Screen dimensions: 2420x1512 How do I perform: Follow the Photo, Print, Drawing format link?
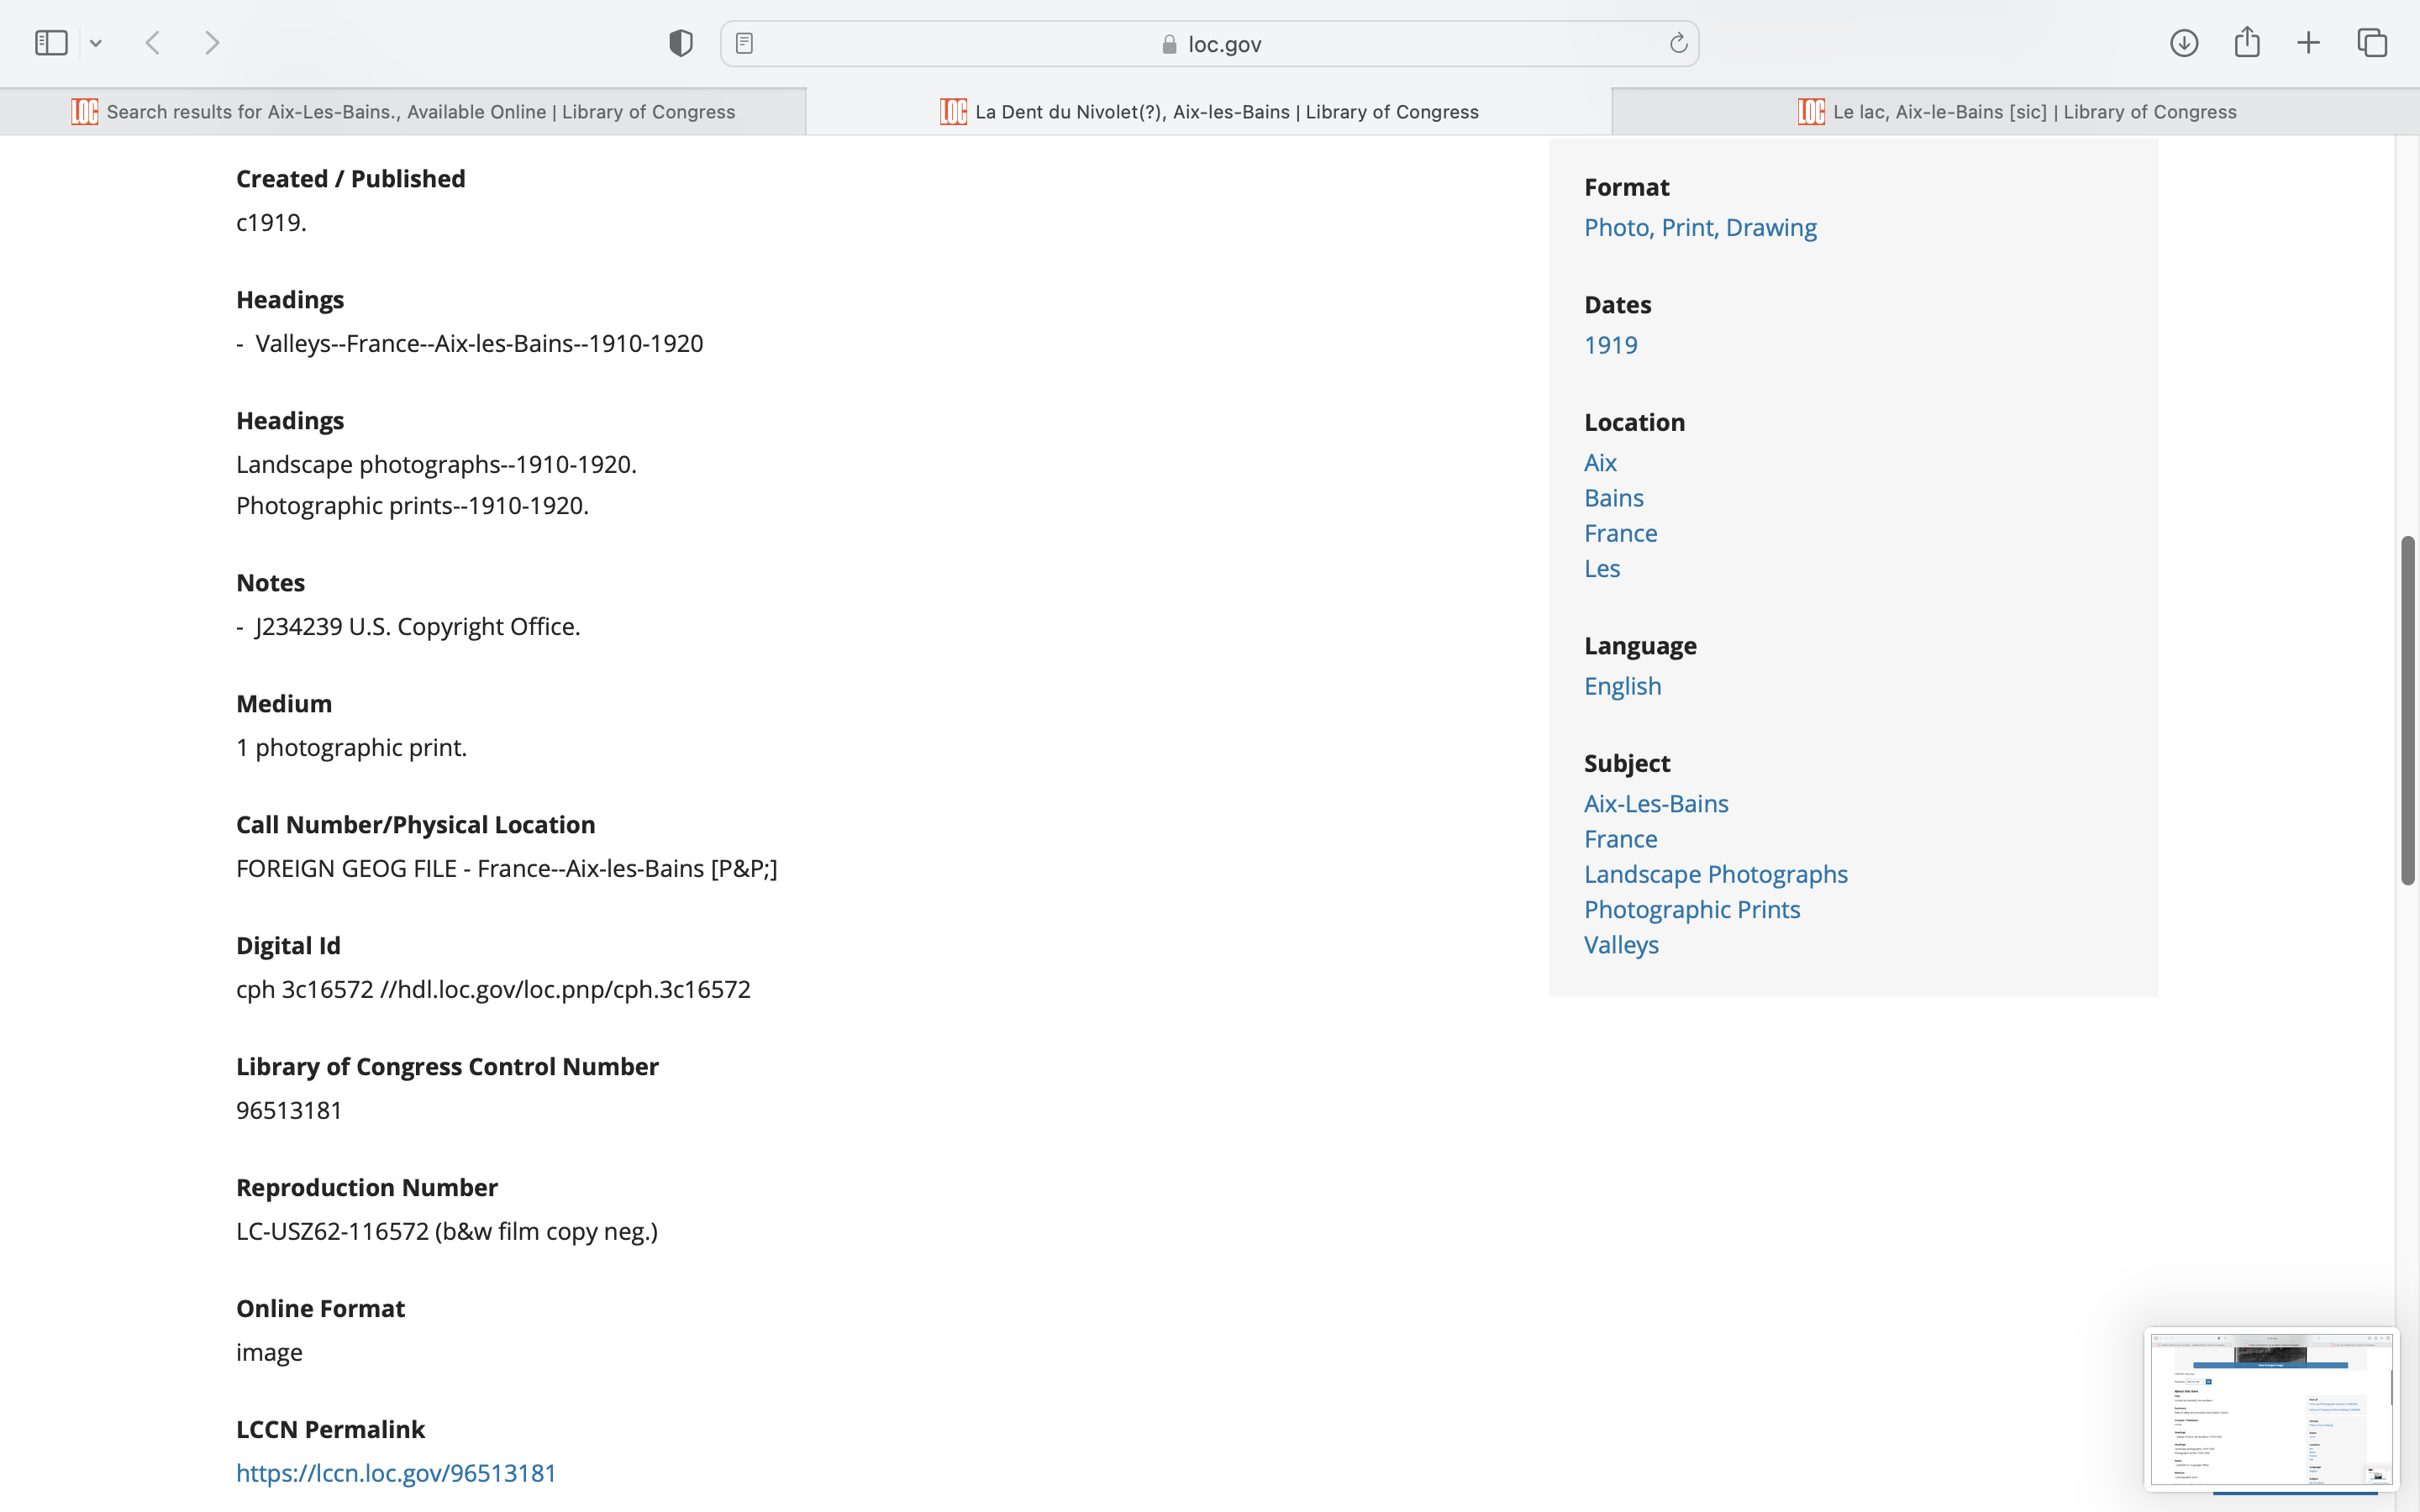(1700, 228)
